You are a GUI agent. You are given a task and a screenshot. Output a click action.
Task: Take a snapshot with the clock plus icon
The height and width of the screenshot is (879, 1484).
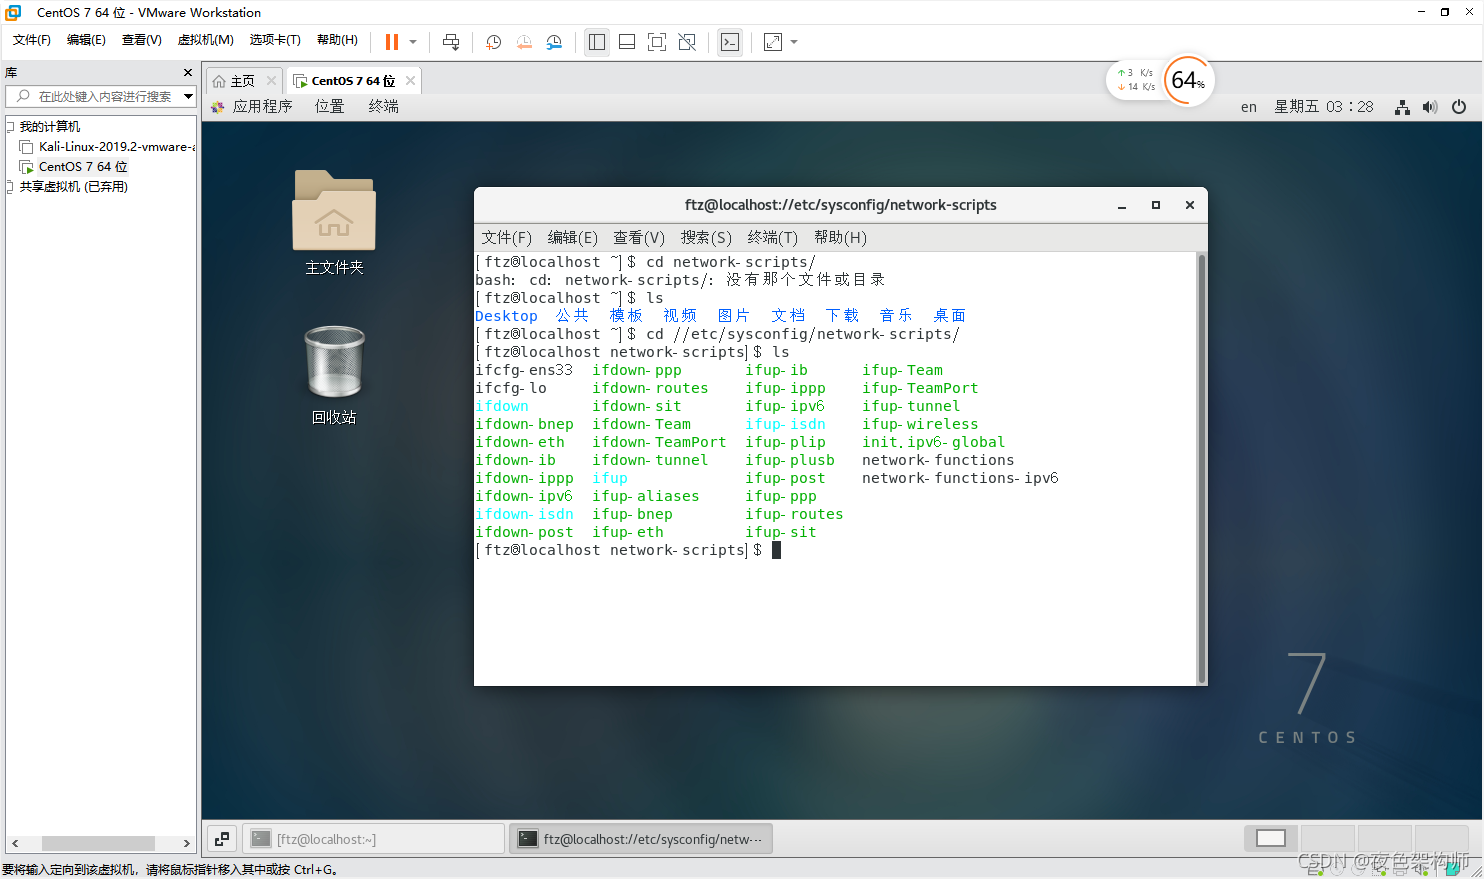[493, 42]
